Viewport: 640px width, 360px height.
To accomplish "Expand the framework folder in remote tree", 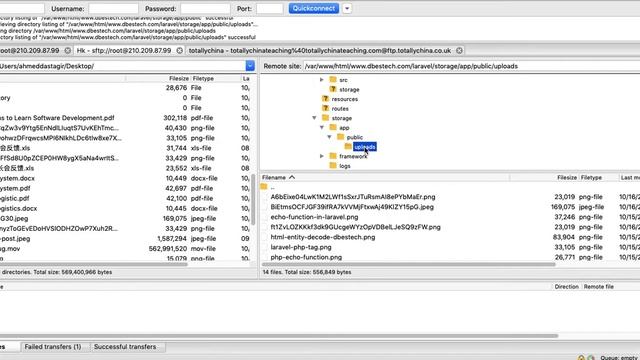I will [322, 156].
